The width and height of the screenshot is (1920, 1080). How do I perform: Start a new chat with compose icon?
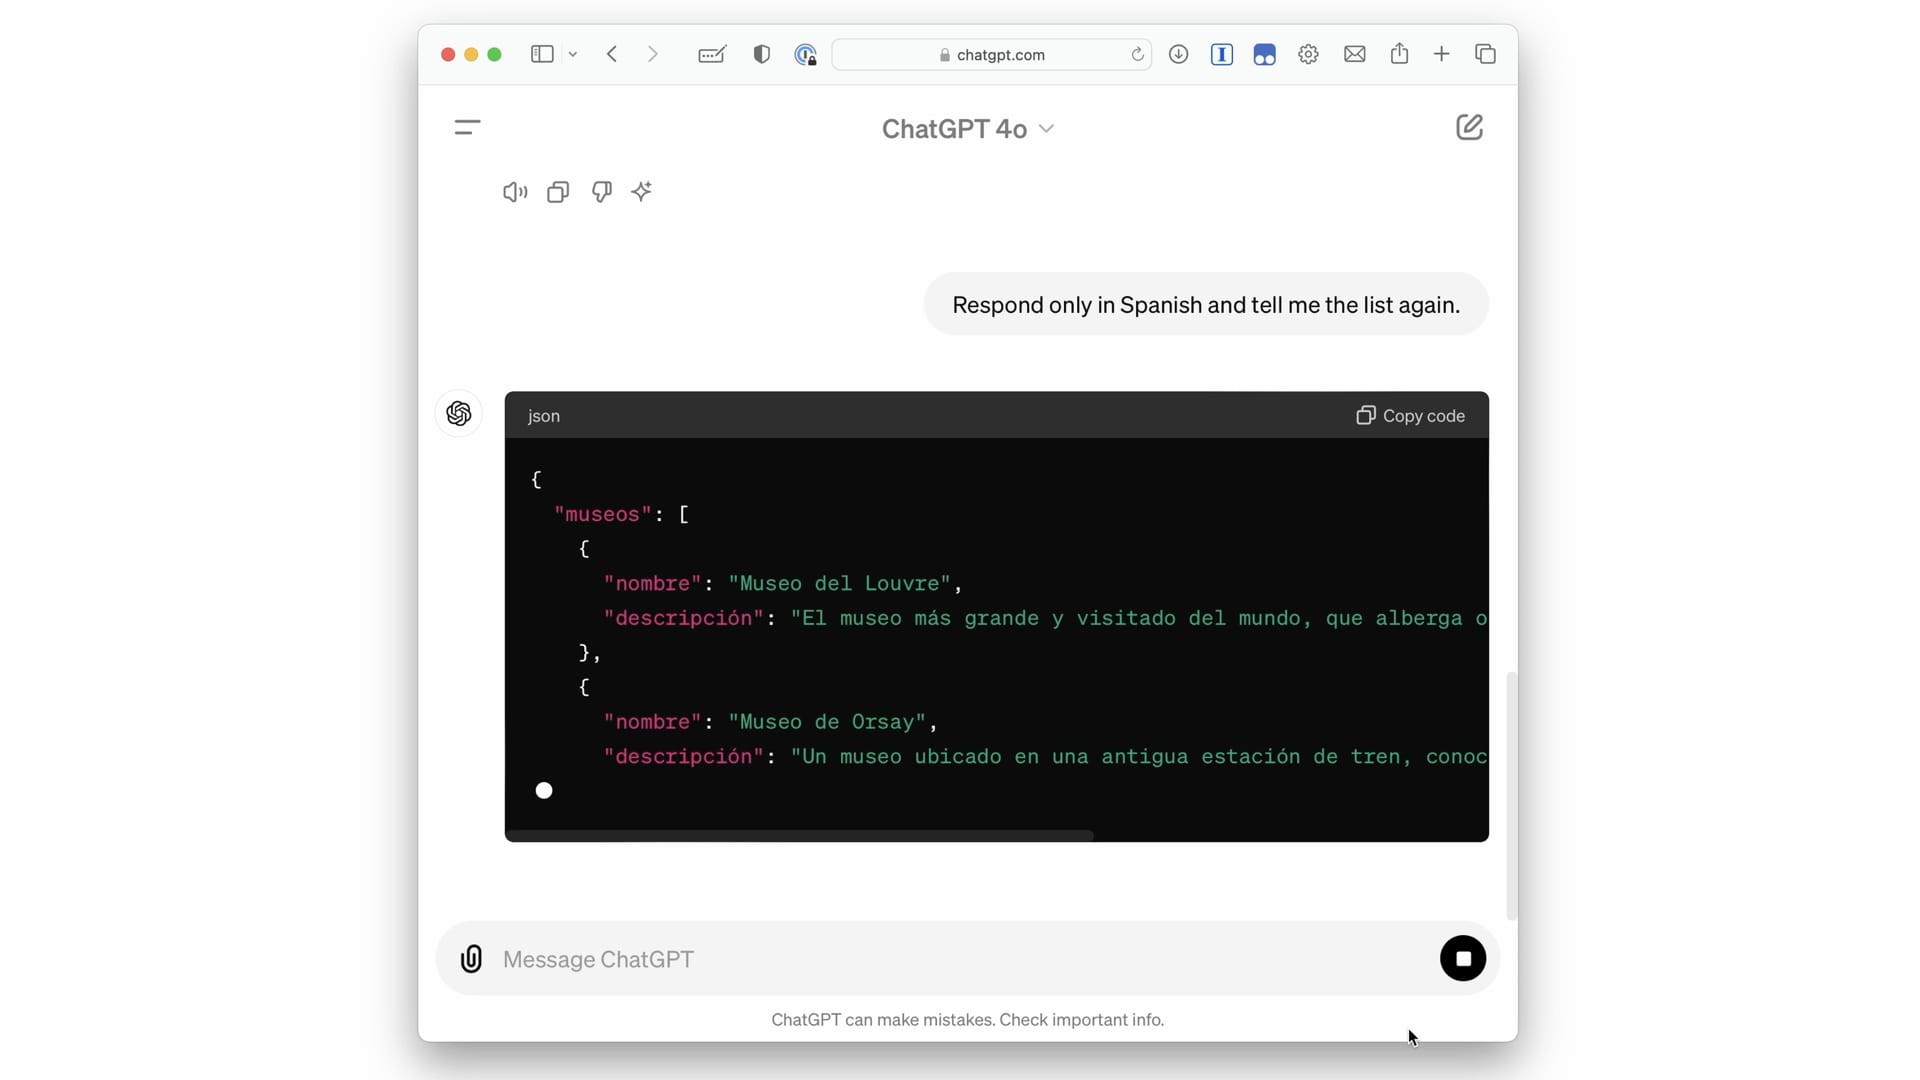coord(1469,128)
